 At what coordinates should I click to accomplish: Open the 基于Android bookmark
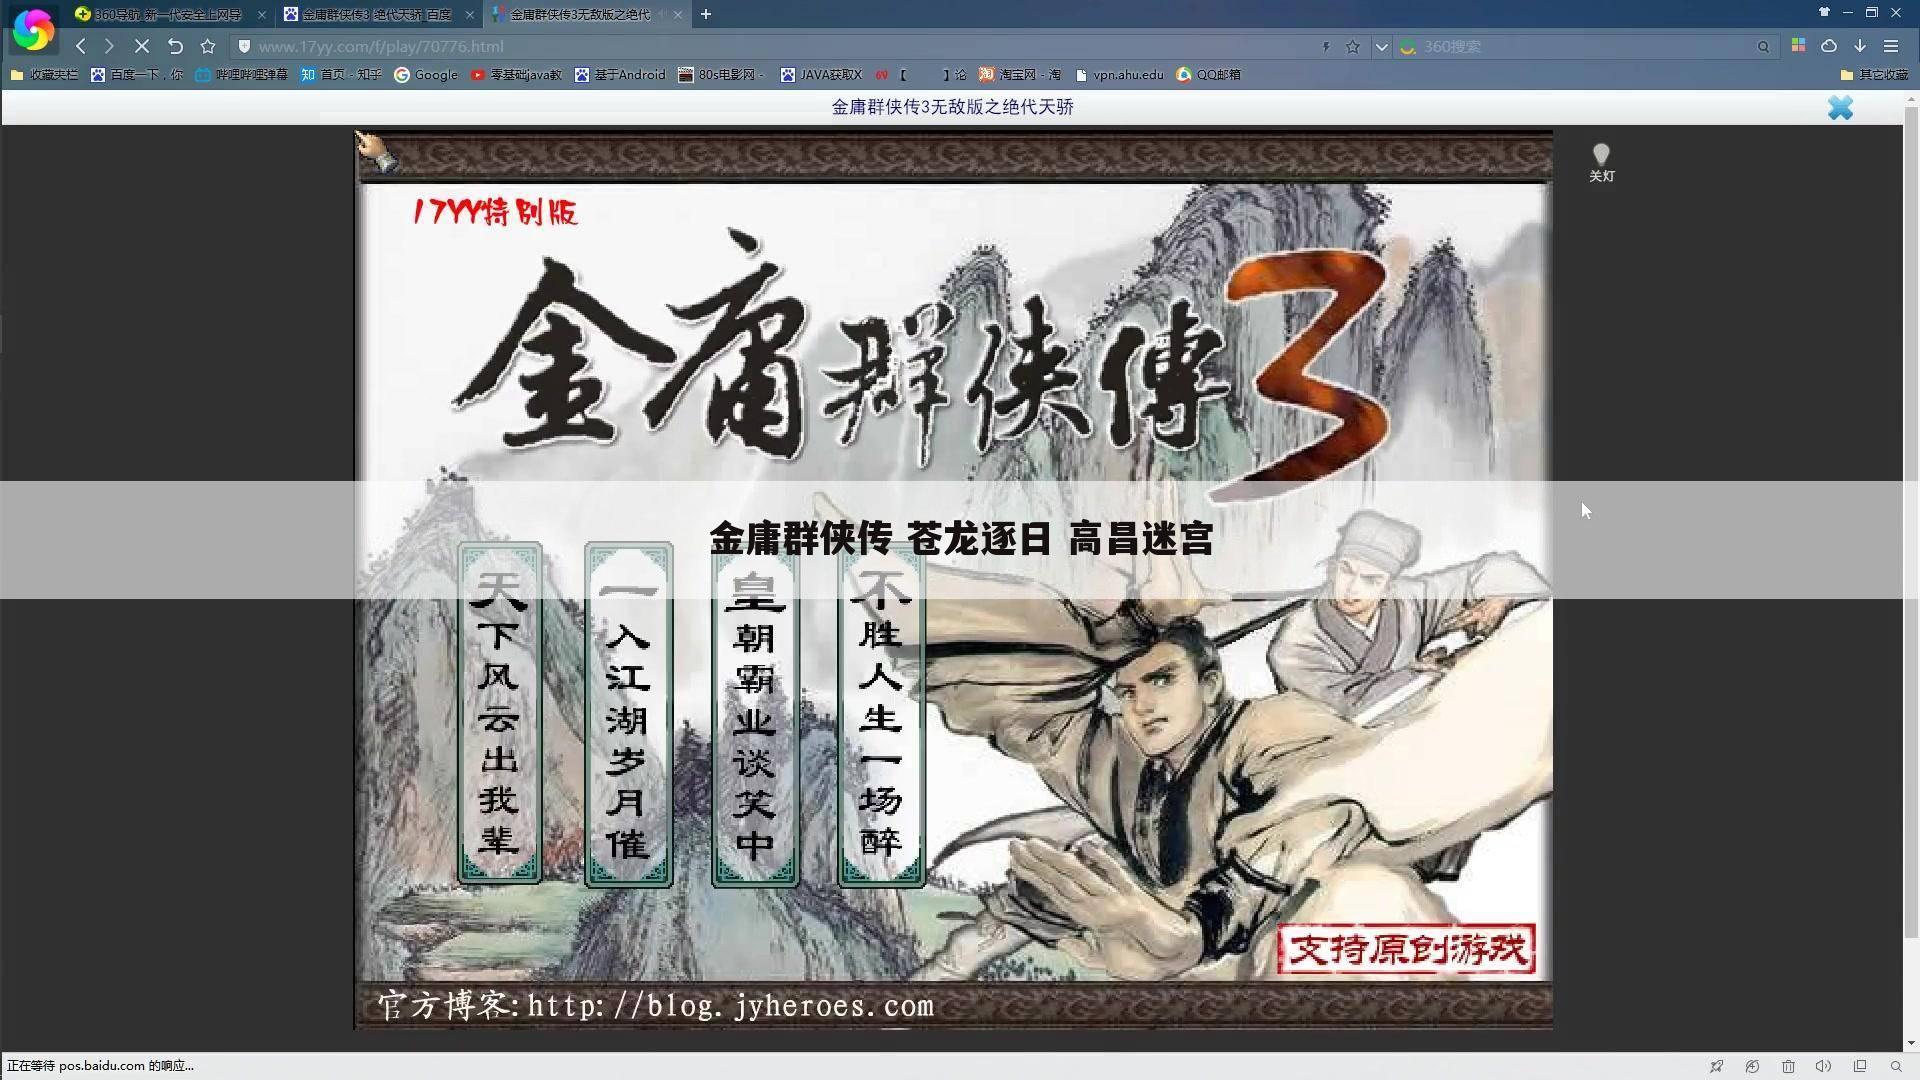tap(620, 75)
